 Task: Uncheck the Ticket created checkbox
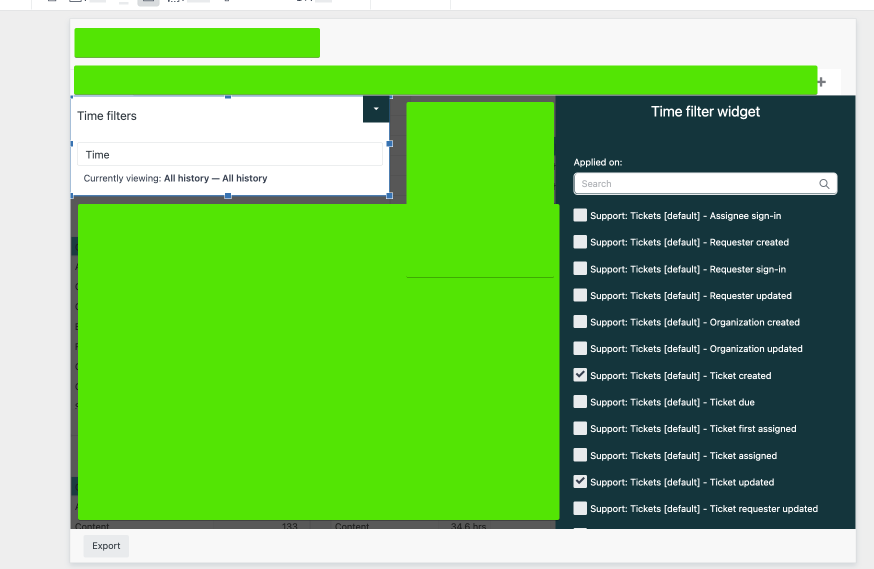click(580, 375)
